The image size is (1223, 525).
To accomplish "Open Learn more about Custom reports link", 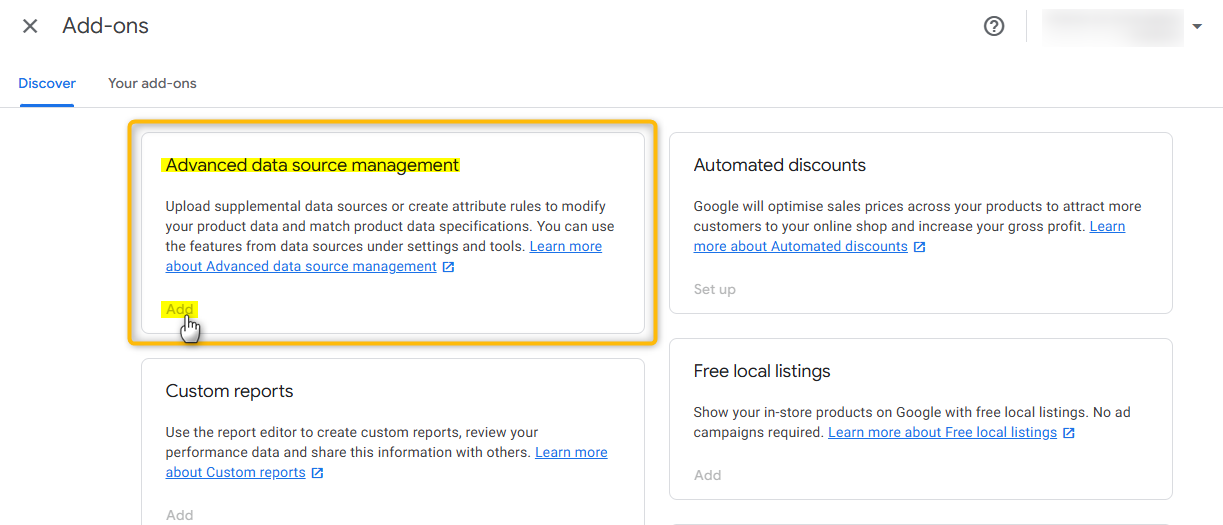I will click(235, 472).
